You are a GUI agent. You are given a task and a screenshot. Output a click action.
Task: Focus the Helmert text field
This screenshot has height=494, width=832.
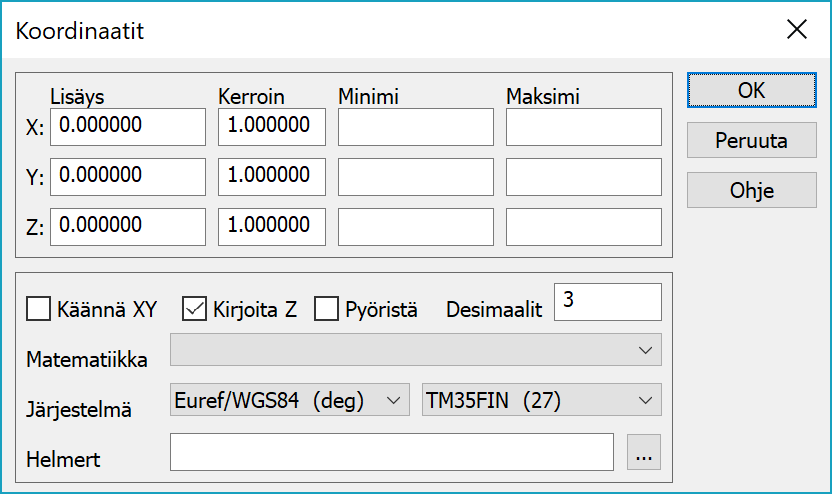391,452
